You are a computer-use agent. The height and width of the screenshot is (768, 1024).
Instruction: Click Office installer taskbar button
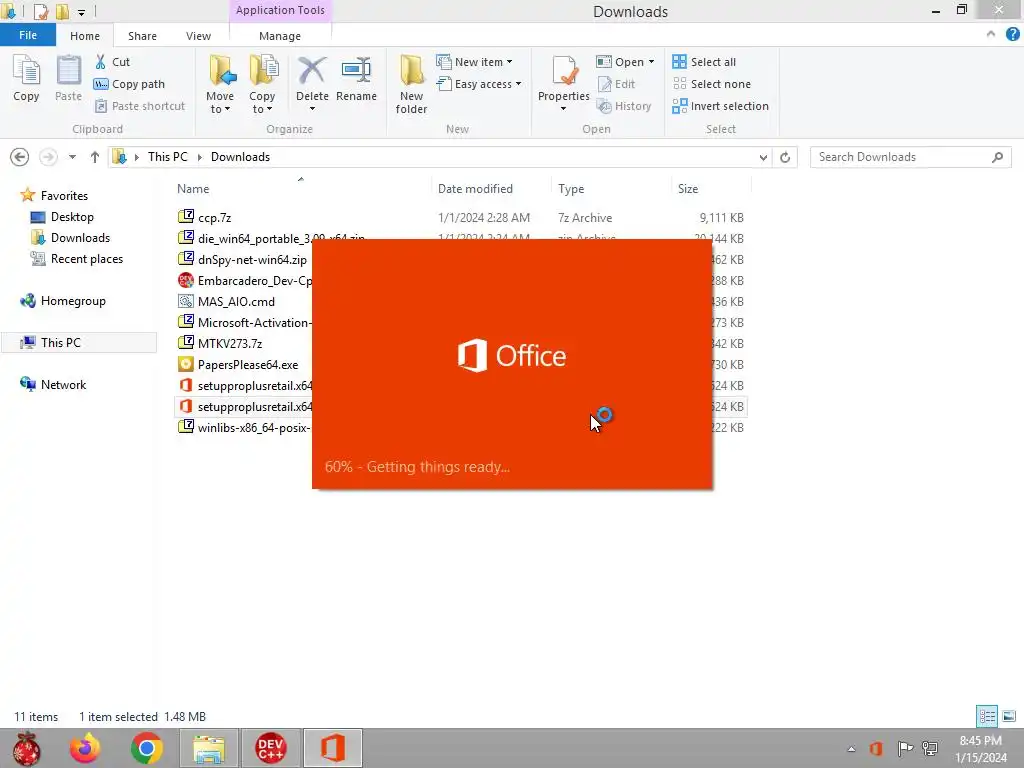click(332, 748)
